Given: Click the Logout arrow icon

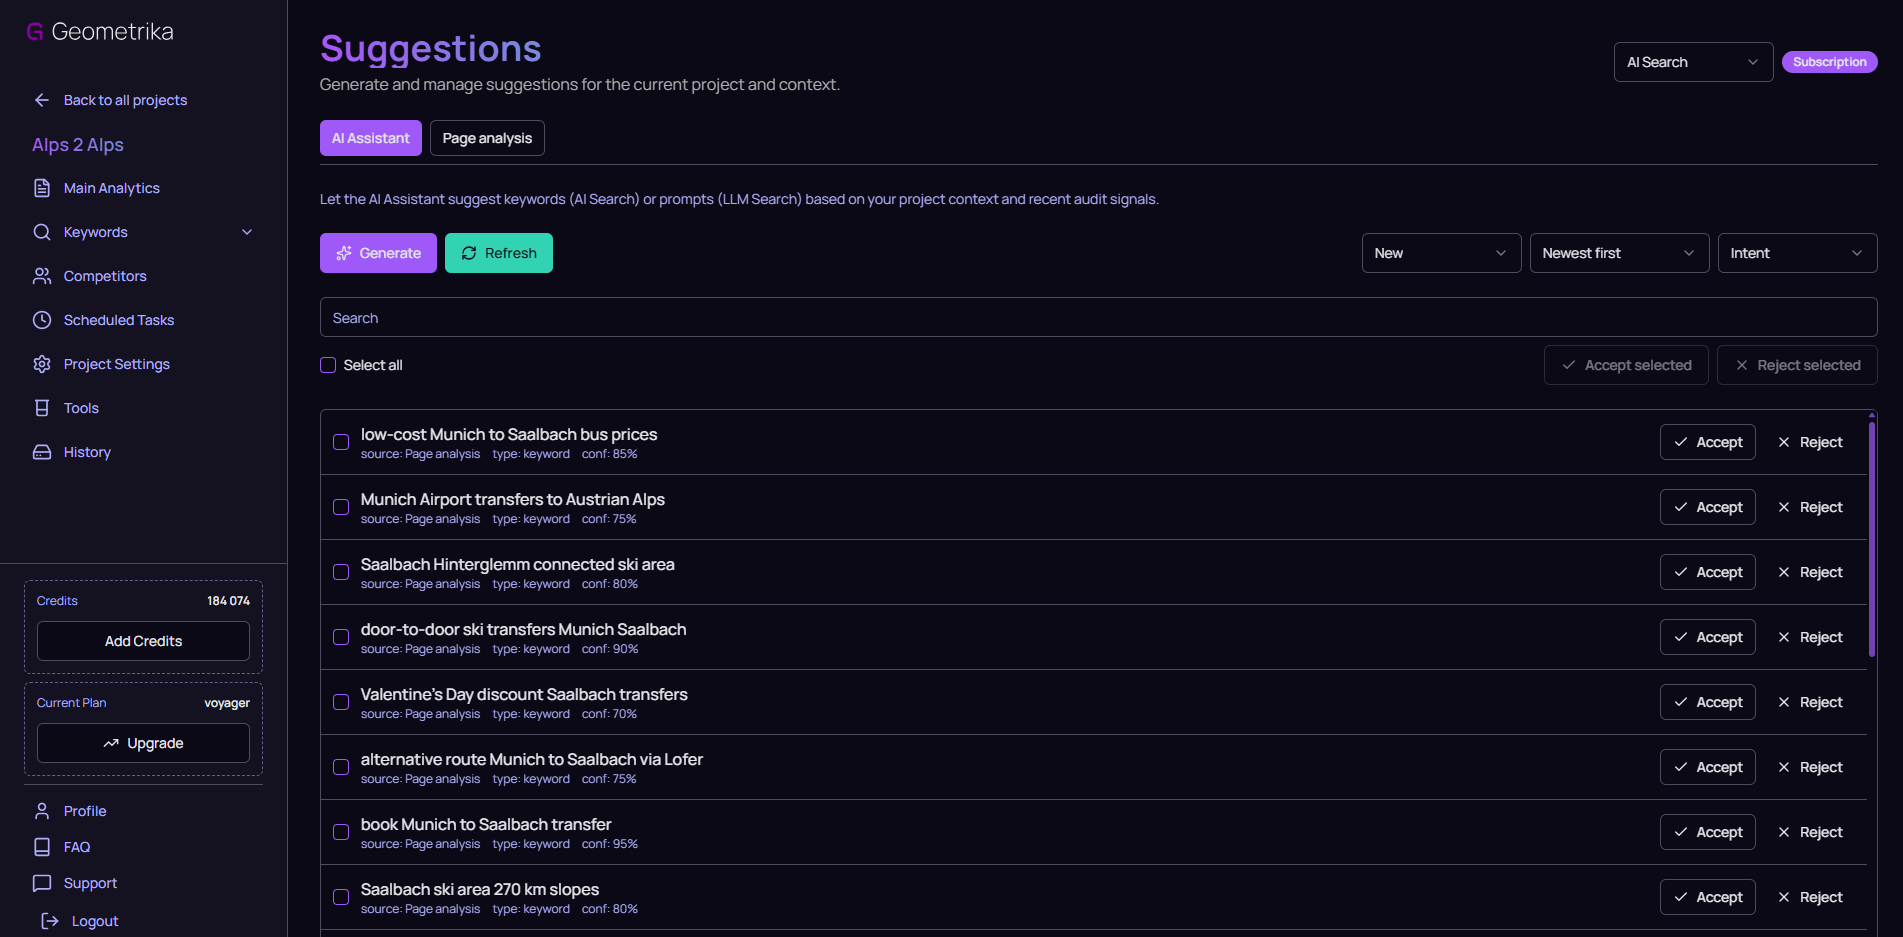Looking at the screenshot, I should (x=50, y=921).
